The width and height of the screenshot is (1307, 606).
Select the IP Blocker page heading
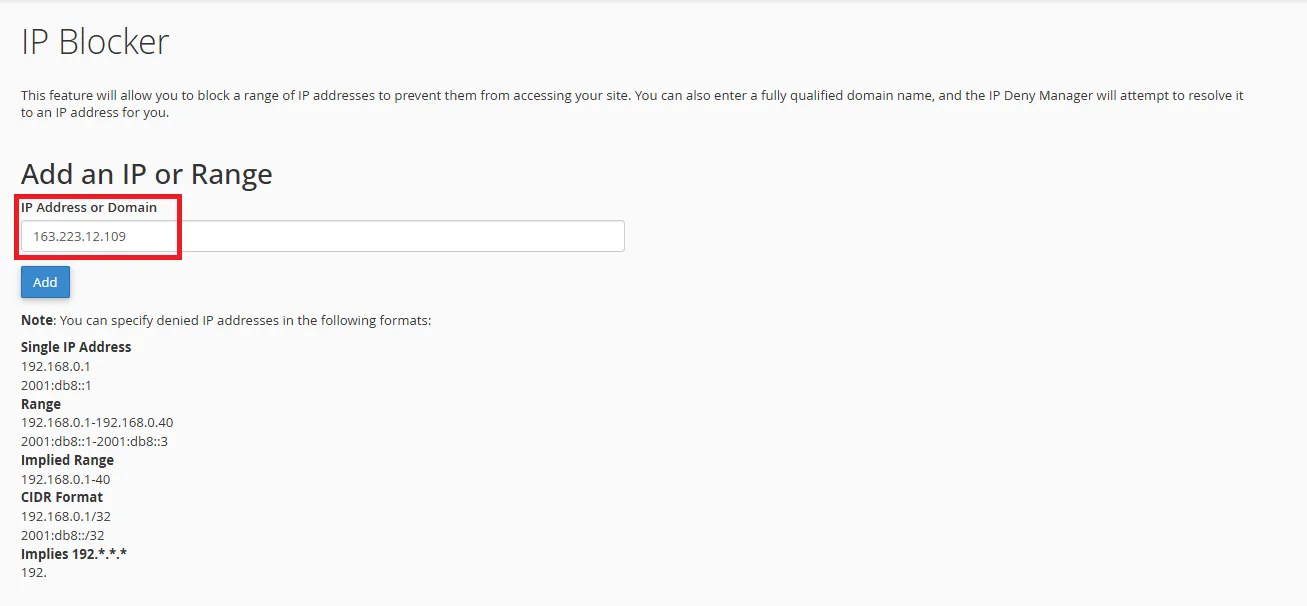(x=95, y=42)
